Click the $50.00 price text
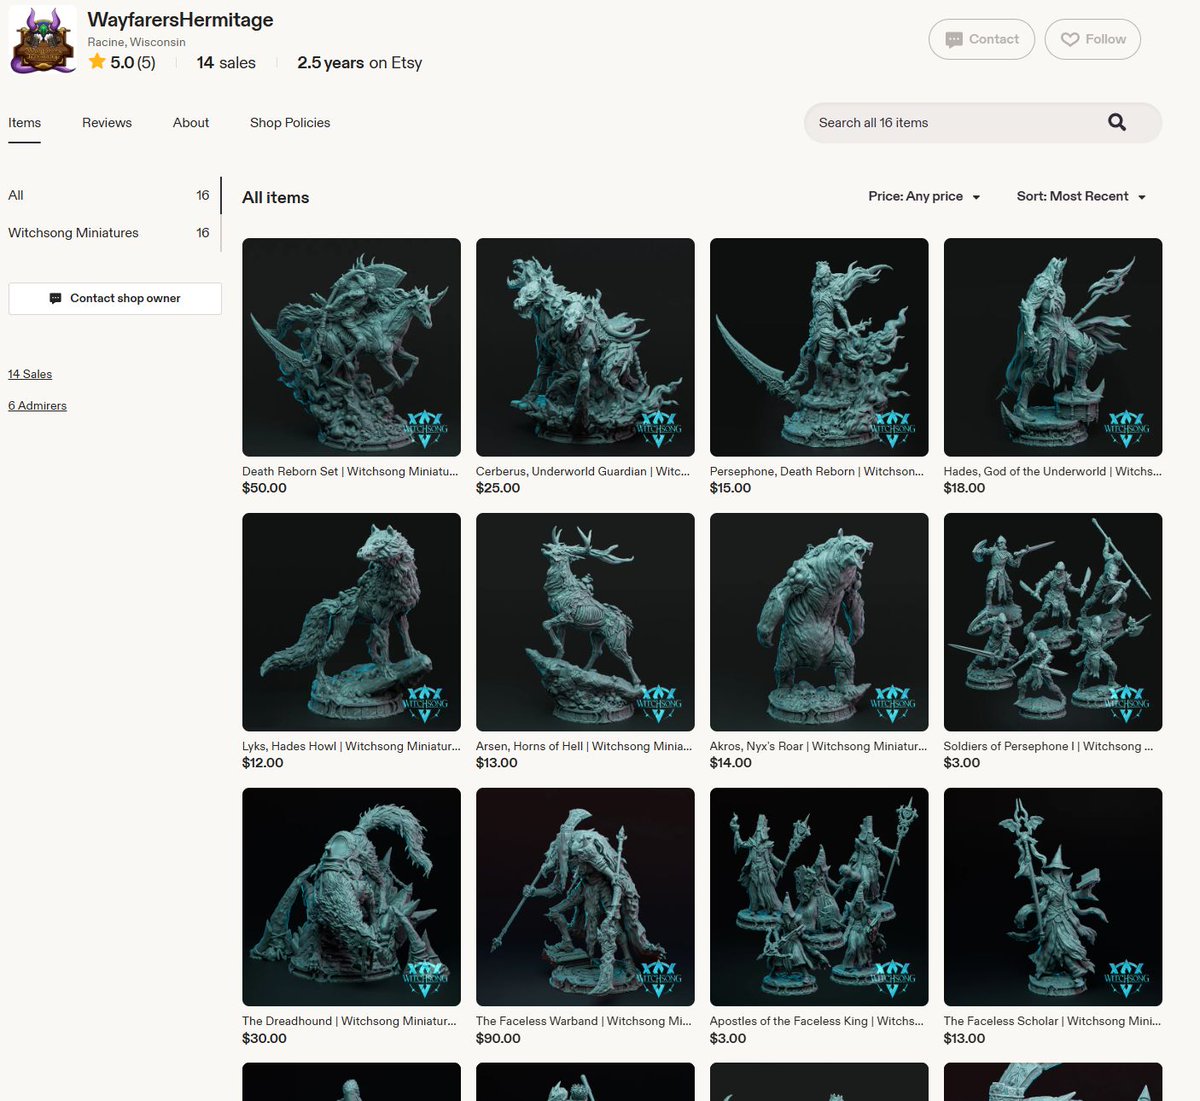The height and width of the screenshot is (1101, 1200). pos(264,488)
